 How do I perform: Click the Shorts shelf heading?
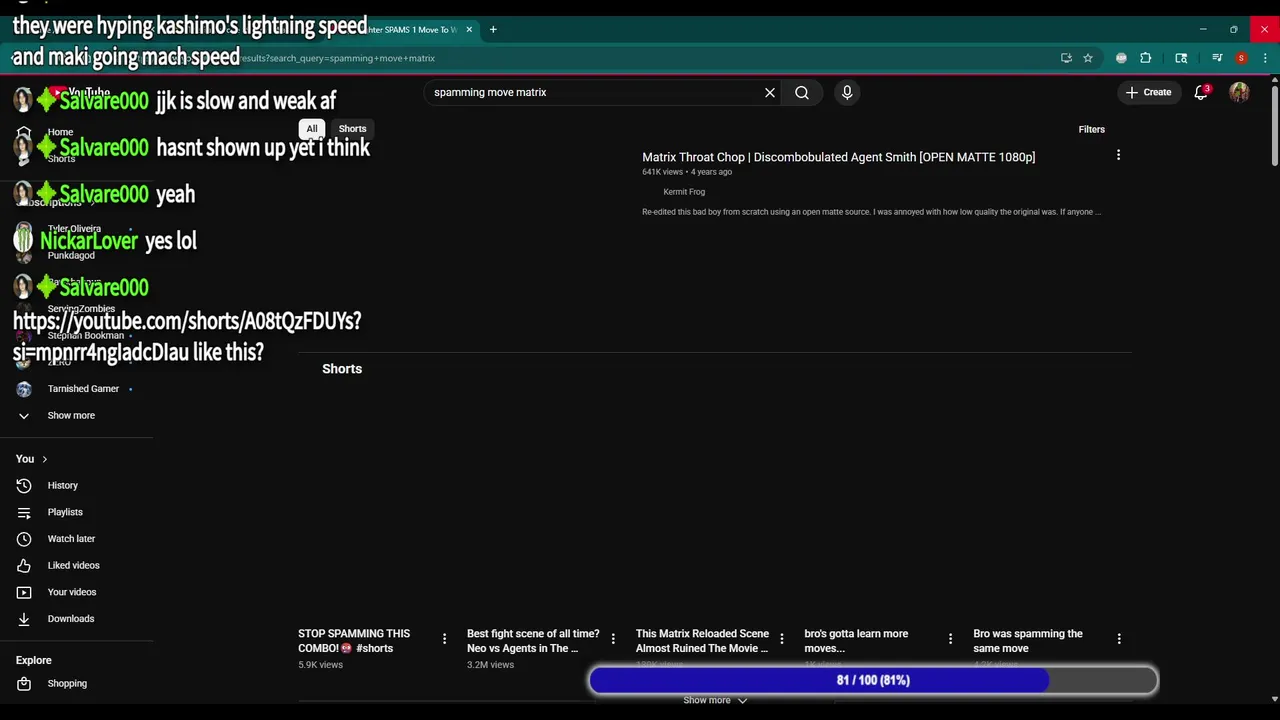[x=342, y=369]
